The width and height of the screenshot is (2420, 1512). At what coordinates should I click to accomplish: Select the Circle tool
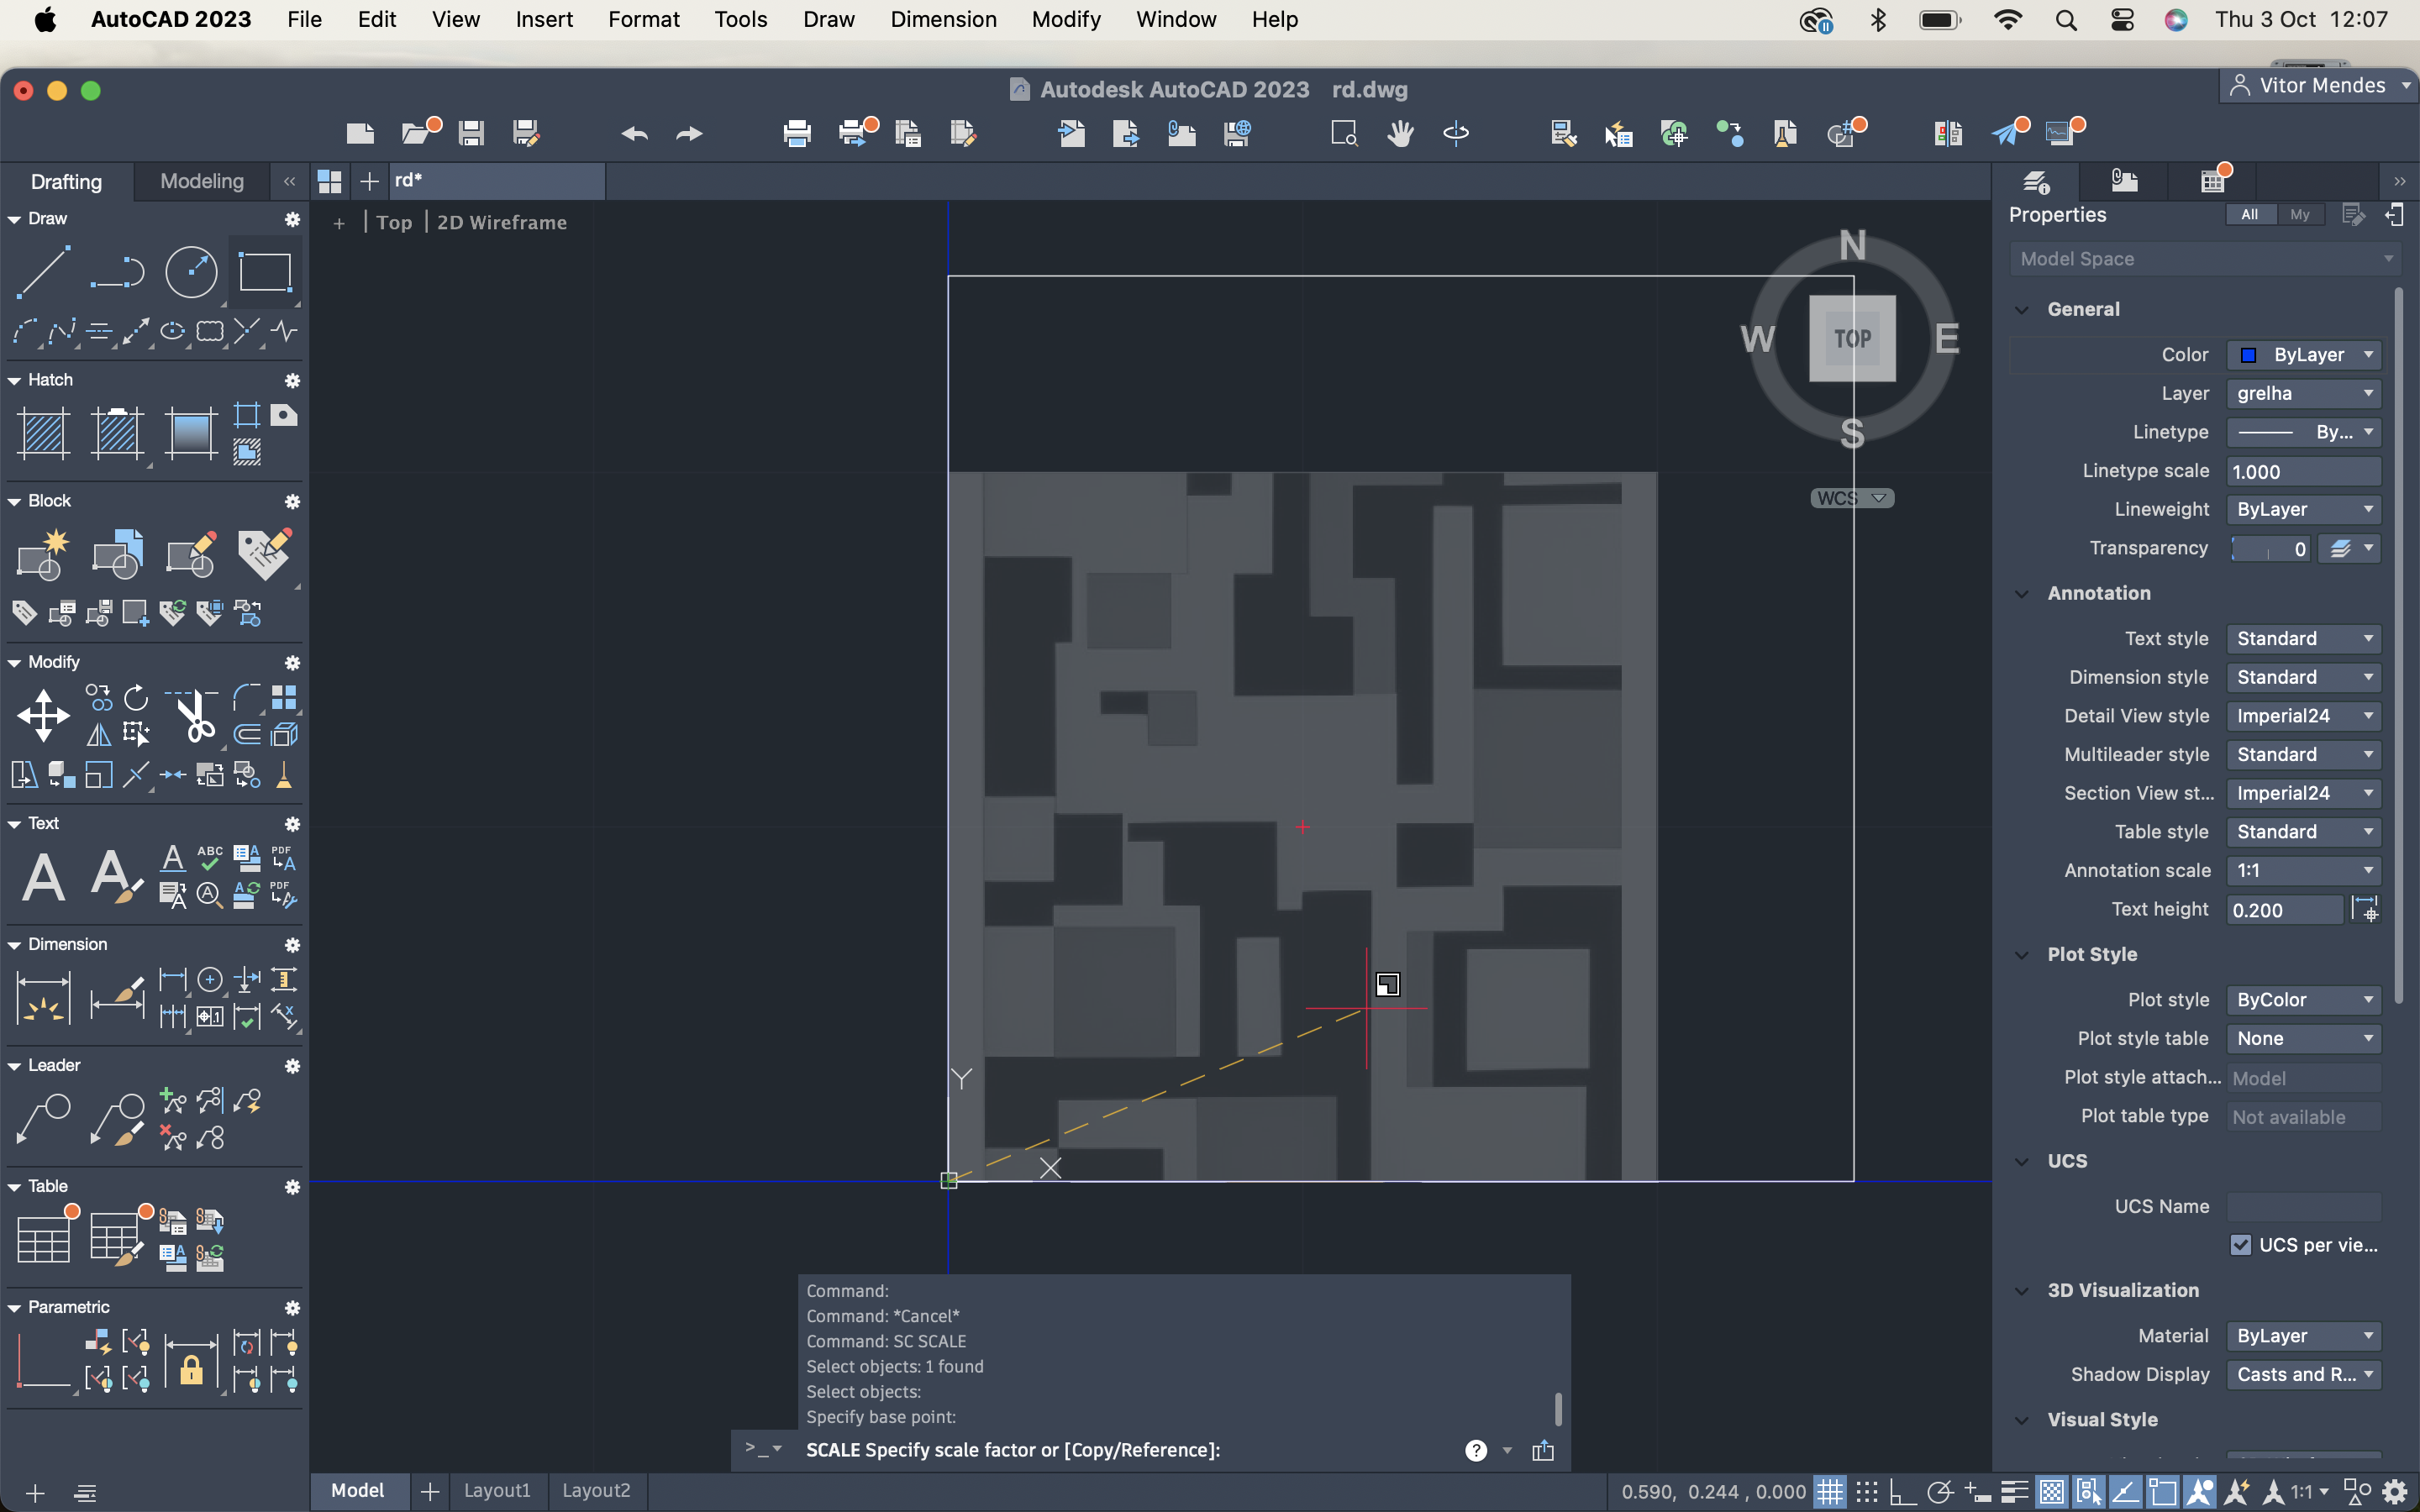(x=191, y=272)
